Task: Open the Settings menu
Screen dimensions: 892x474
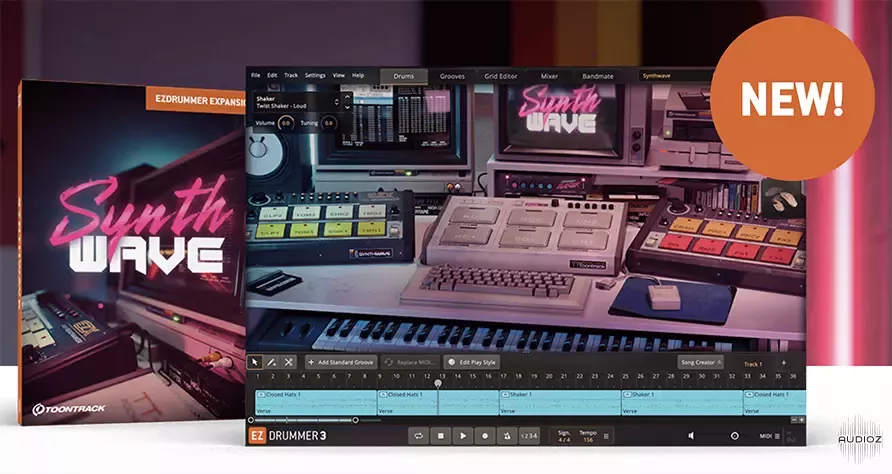Action: tap(315, 75)
